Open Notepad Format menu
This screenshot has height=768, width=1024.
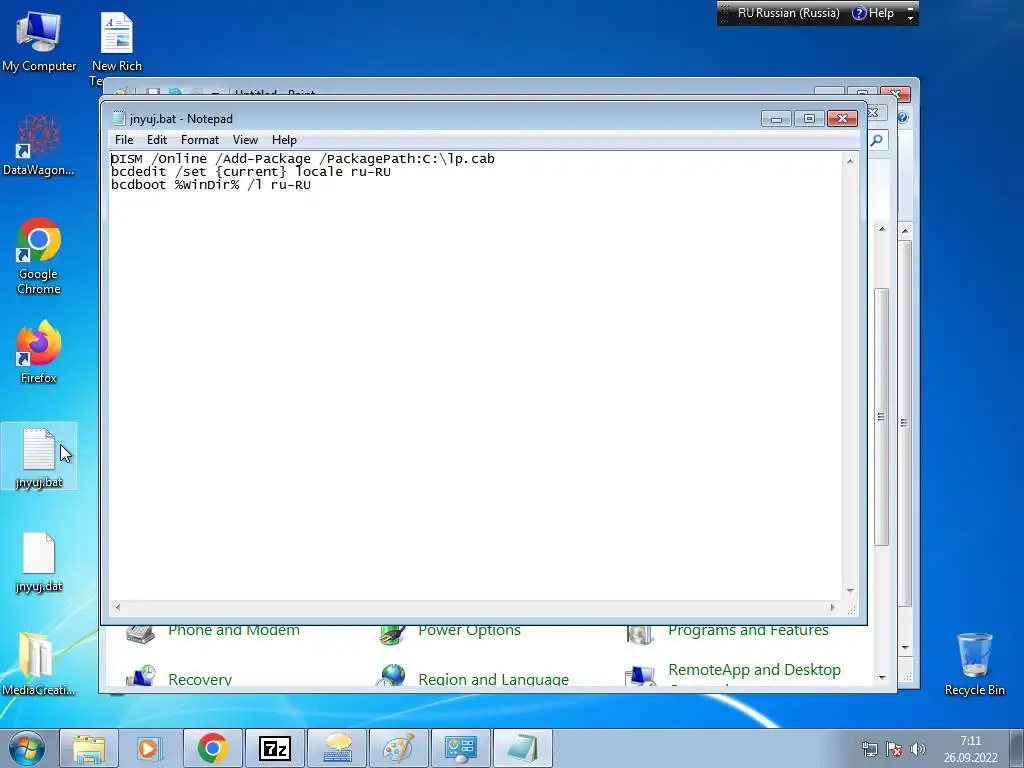click(x=200, y=140)
